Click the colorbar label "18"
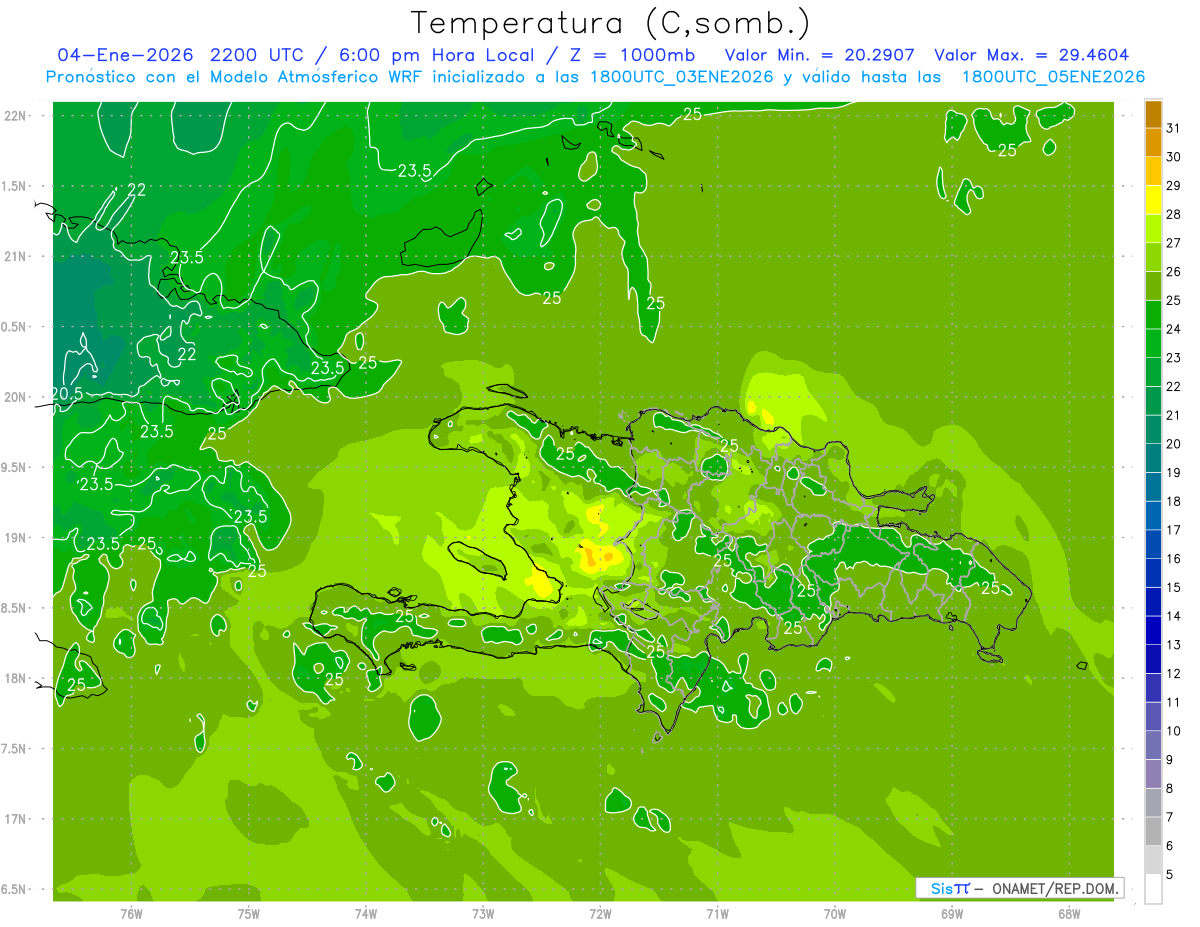This screenshot has height=927, width=1200. [x=1174, y=501]
